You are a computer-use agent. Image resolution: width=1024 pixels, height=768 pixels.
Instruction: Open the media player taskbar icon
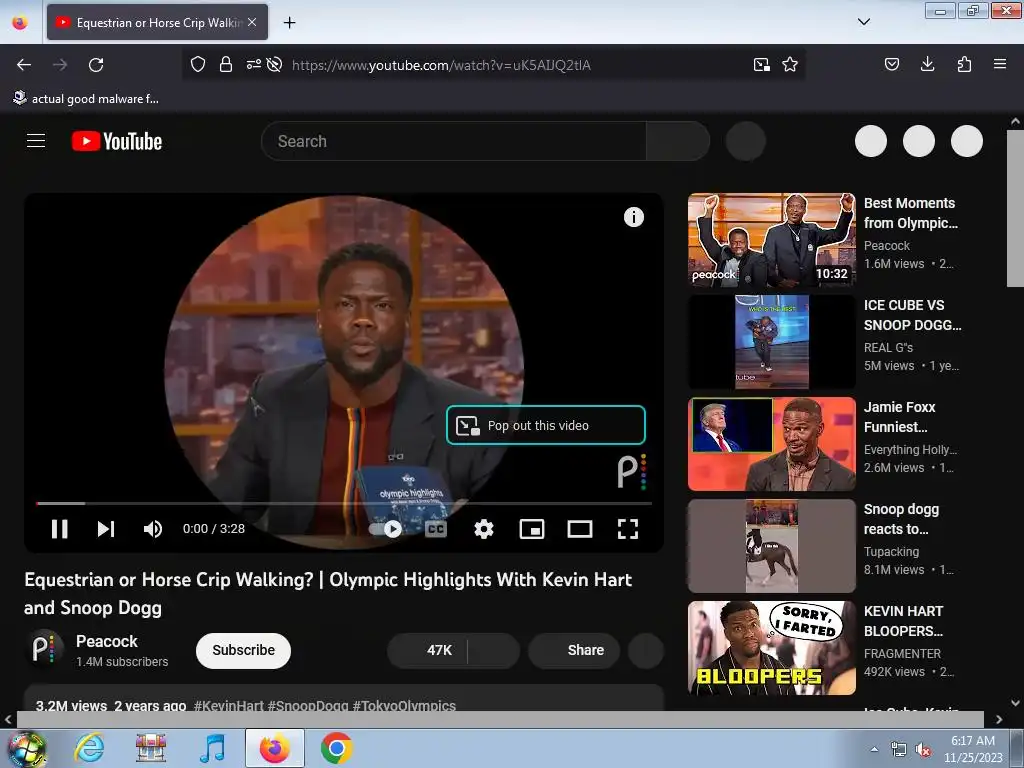tap(213, 748)
